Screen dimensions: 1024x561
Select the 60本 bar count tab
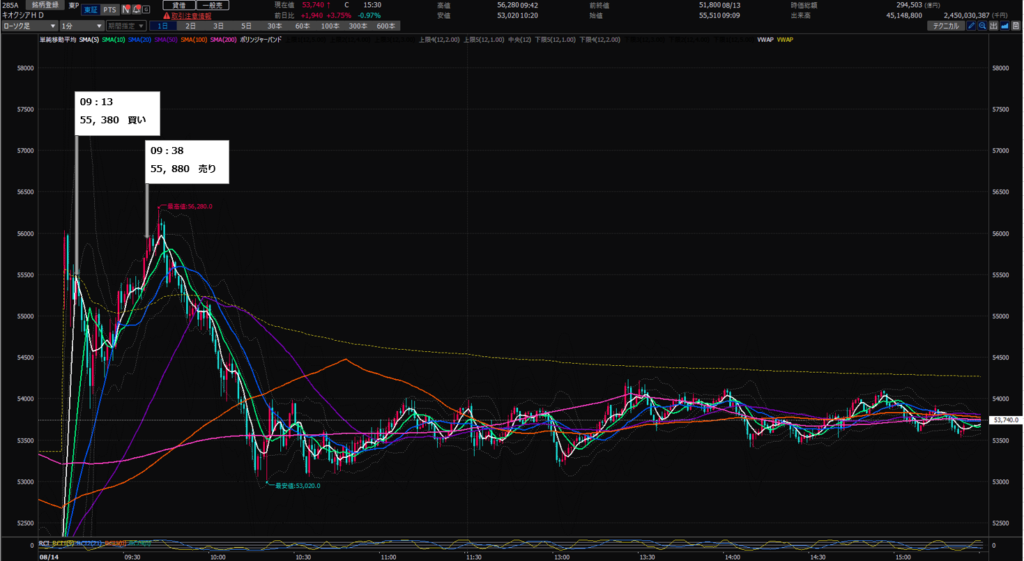pyautogui.click(x=302, y=26)
